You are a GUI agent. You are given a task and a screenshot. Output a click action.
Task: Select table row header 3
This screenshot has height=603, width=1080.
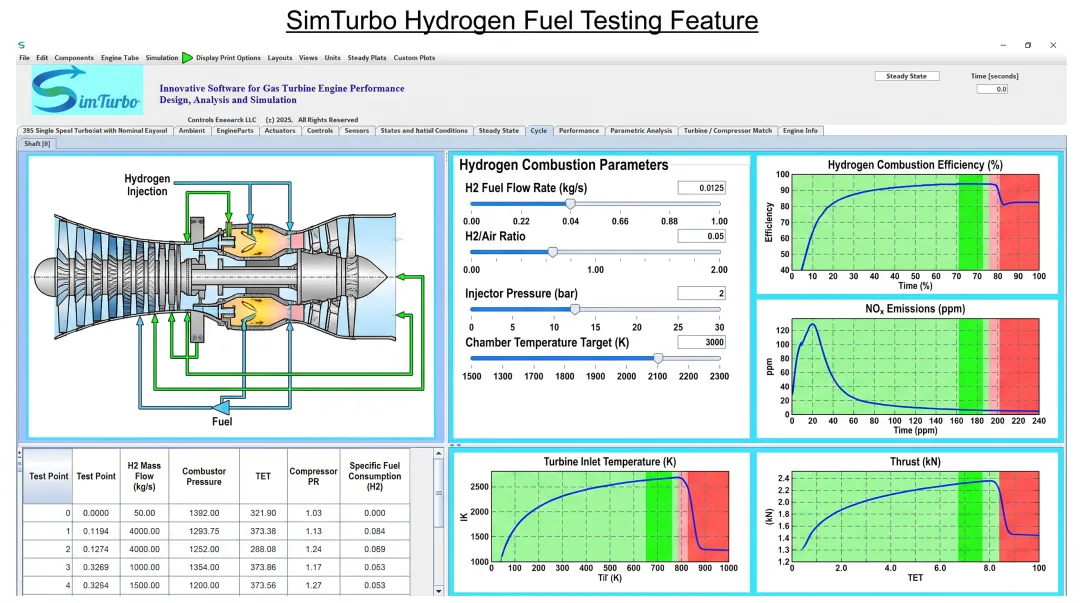click(48, 567)
